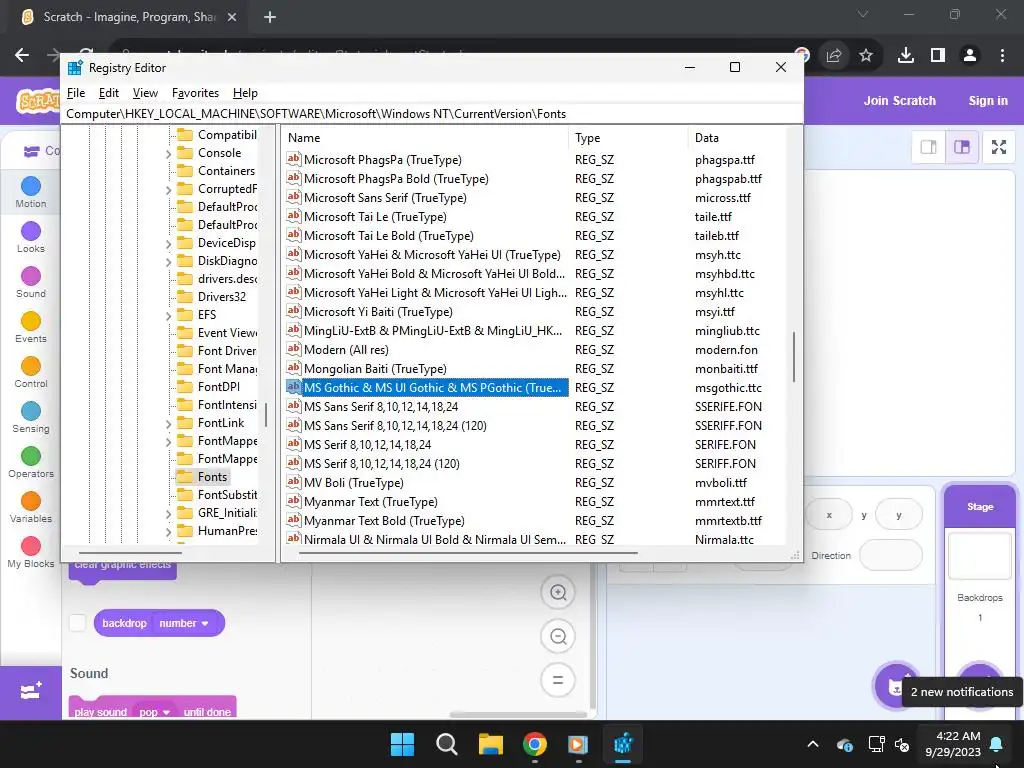
Task: Open the Favorites menu in Registry Editor
Action: pos(195,93)
